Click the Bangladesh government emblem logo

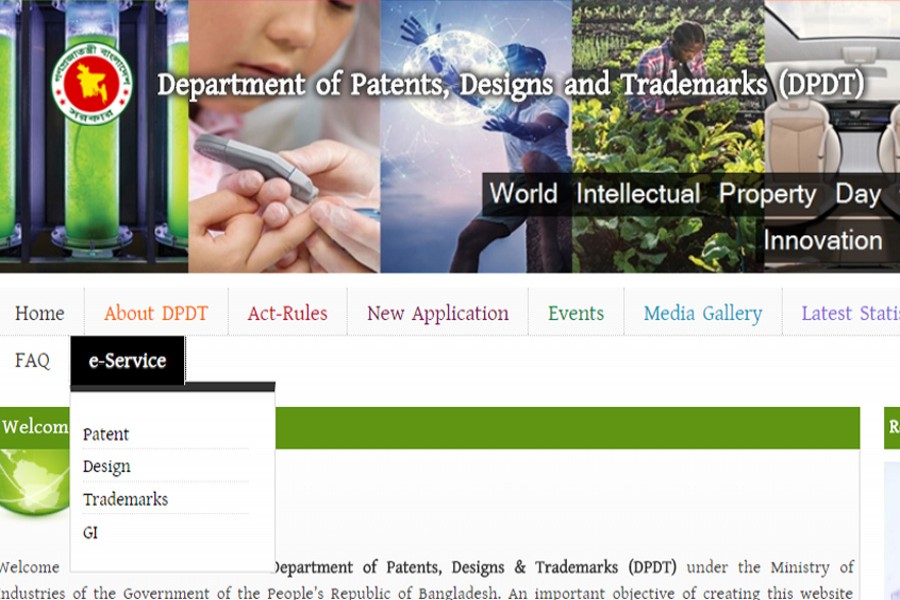coord(92,83)
